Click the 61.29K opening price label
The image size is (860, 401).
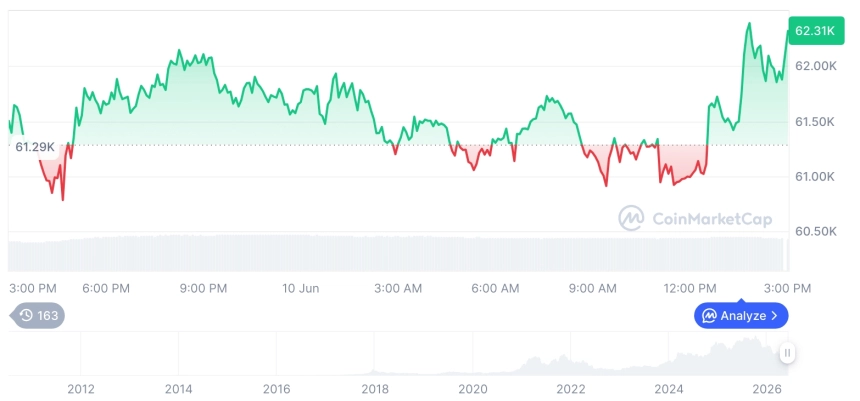[35, 147]
